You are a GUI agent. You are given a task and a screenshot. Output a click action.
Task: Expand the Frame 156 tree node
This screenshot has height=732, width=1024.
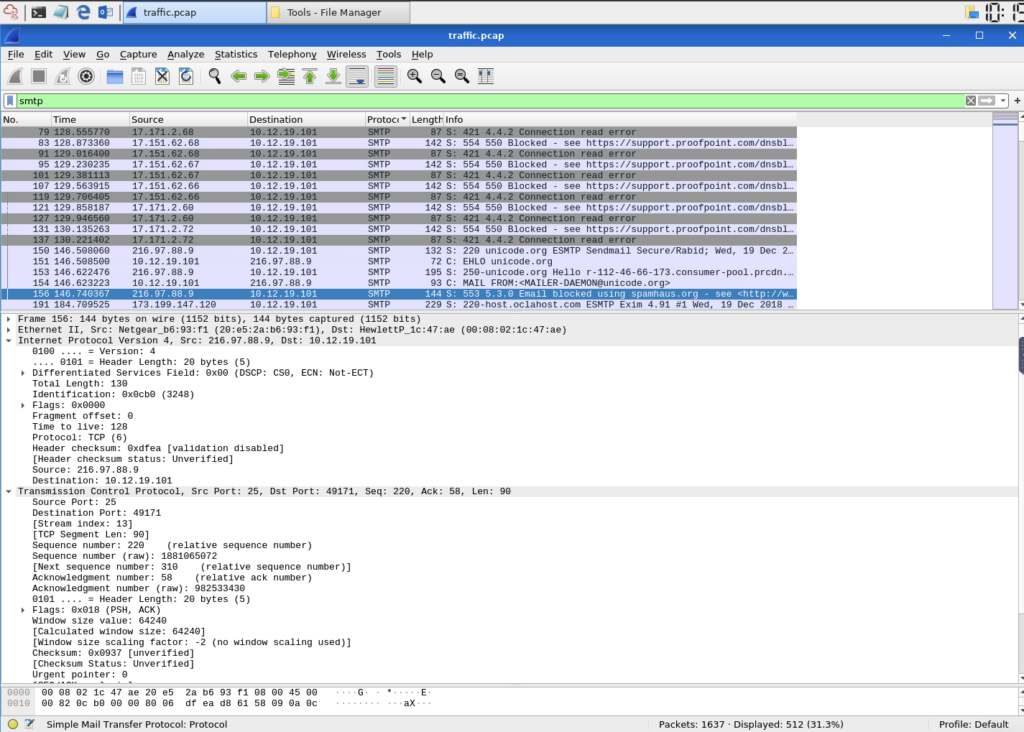coord(8,319)
